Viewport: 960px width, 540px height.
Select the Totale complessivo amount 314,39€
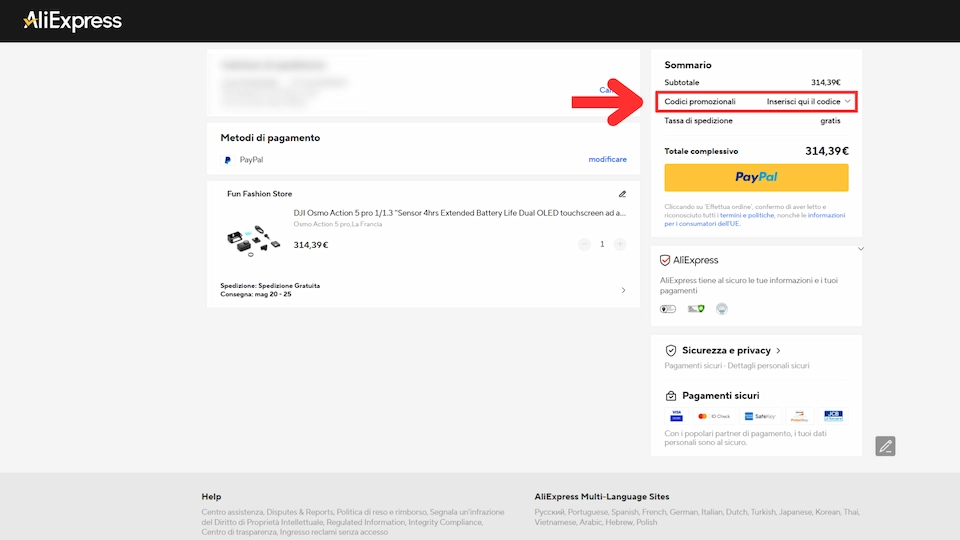827,151
